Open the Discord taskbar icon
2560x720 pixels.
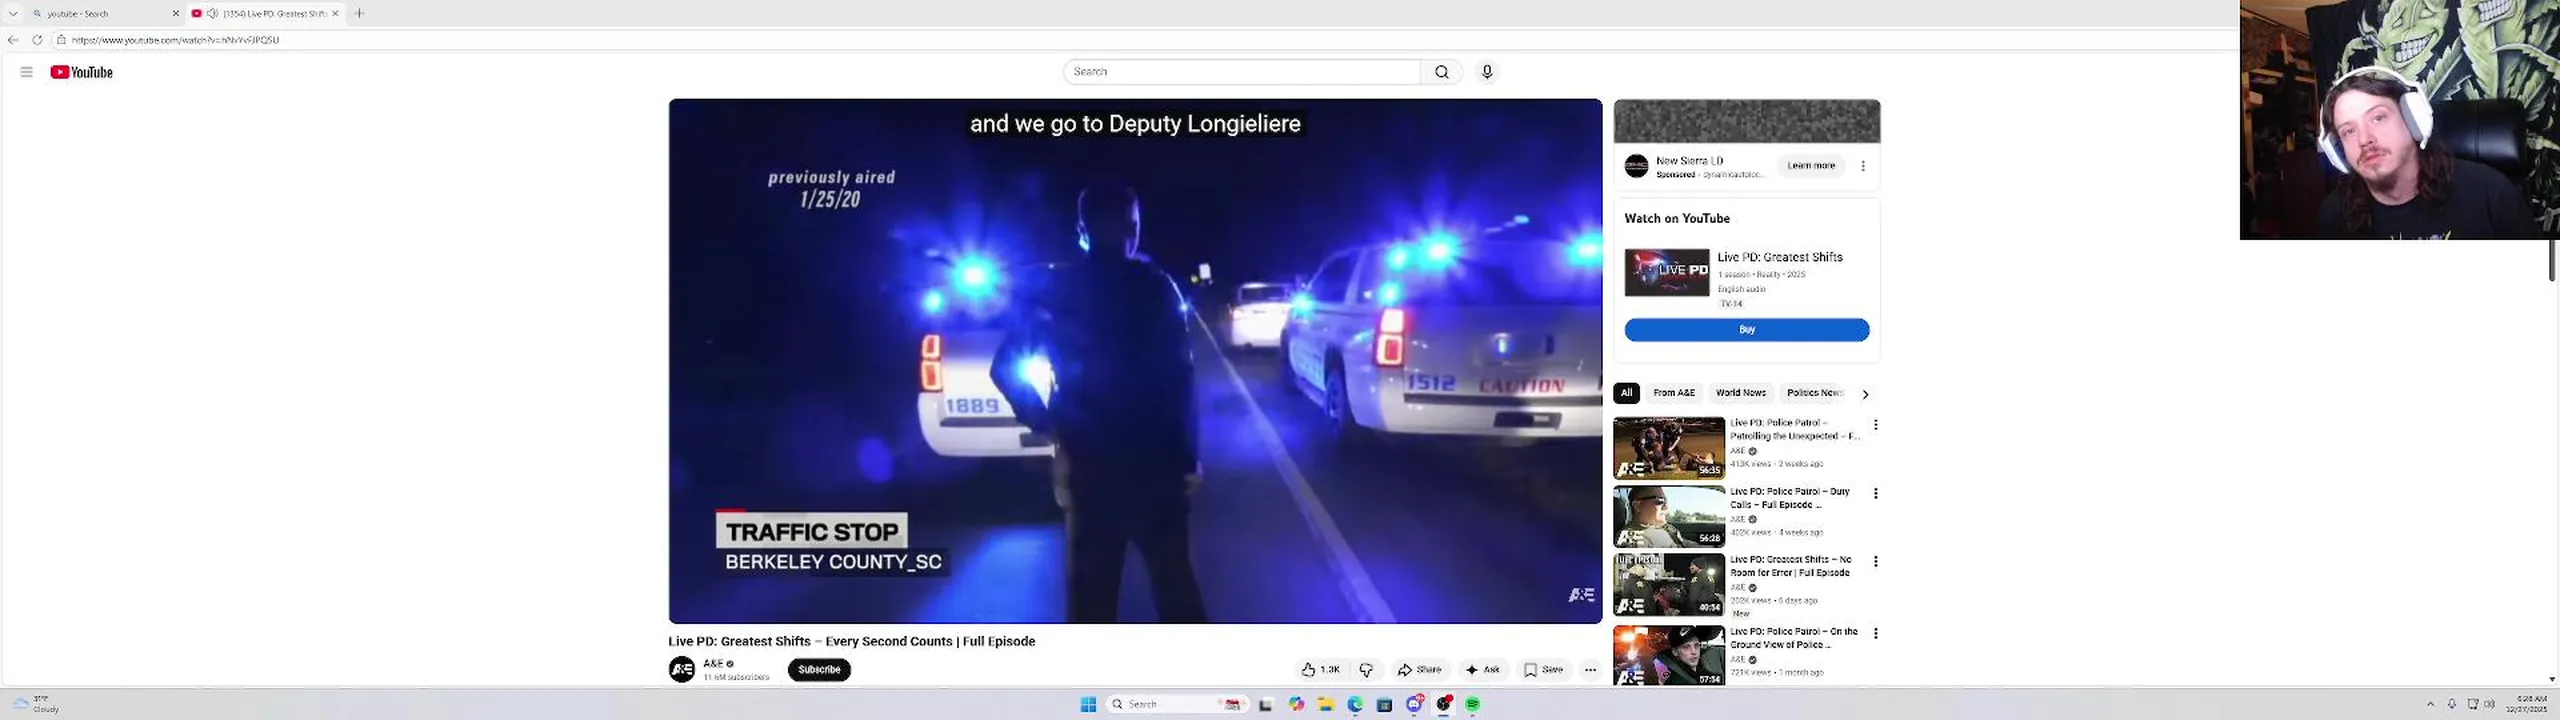(1414, 704)
